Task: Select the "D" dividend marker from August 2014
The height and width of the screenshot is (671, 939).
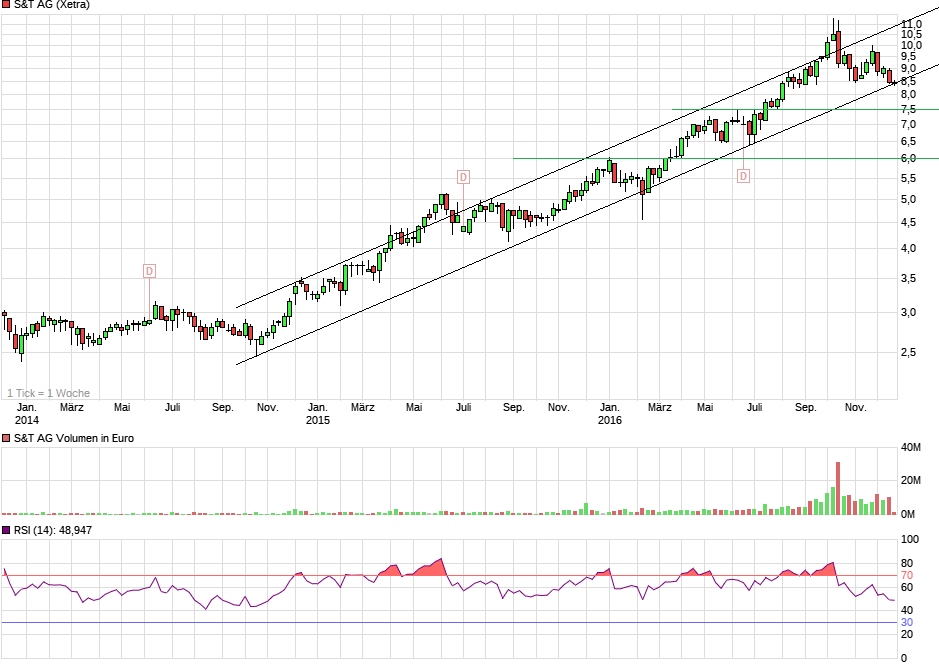Action: point(148,269)
